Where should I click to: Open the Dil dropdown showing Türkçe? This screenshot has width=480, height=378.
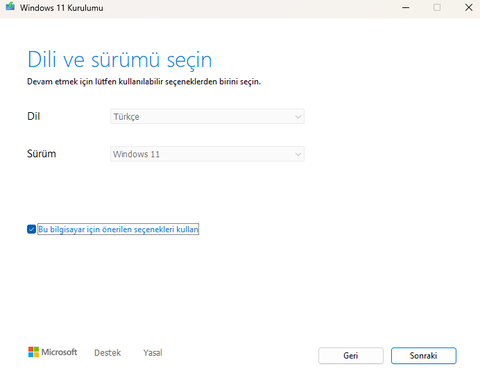207,117
